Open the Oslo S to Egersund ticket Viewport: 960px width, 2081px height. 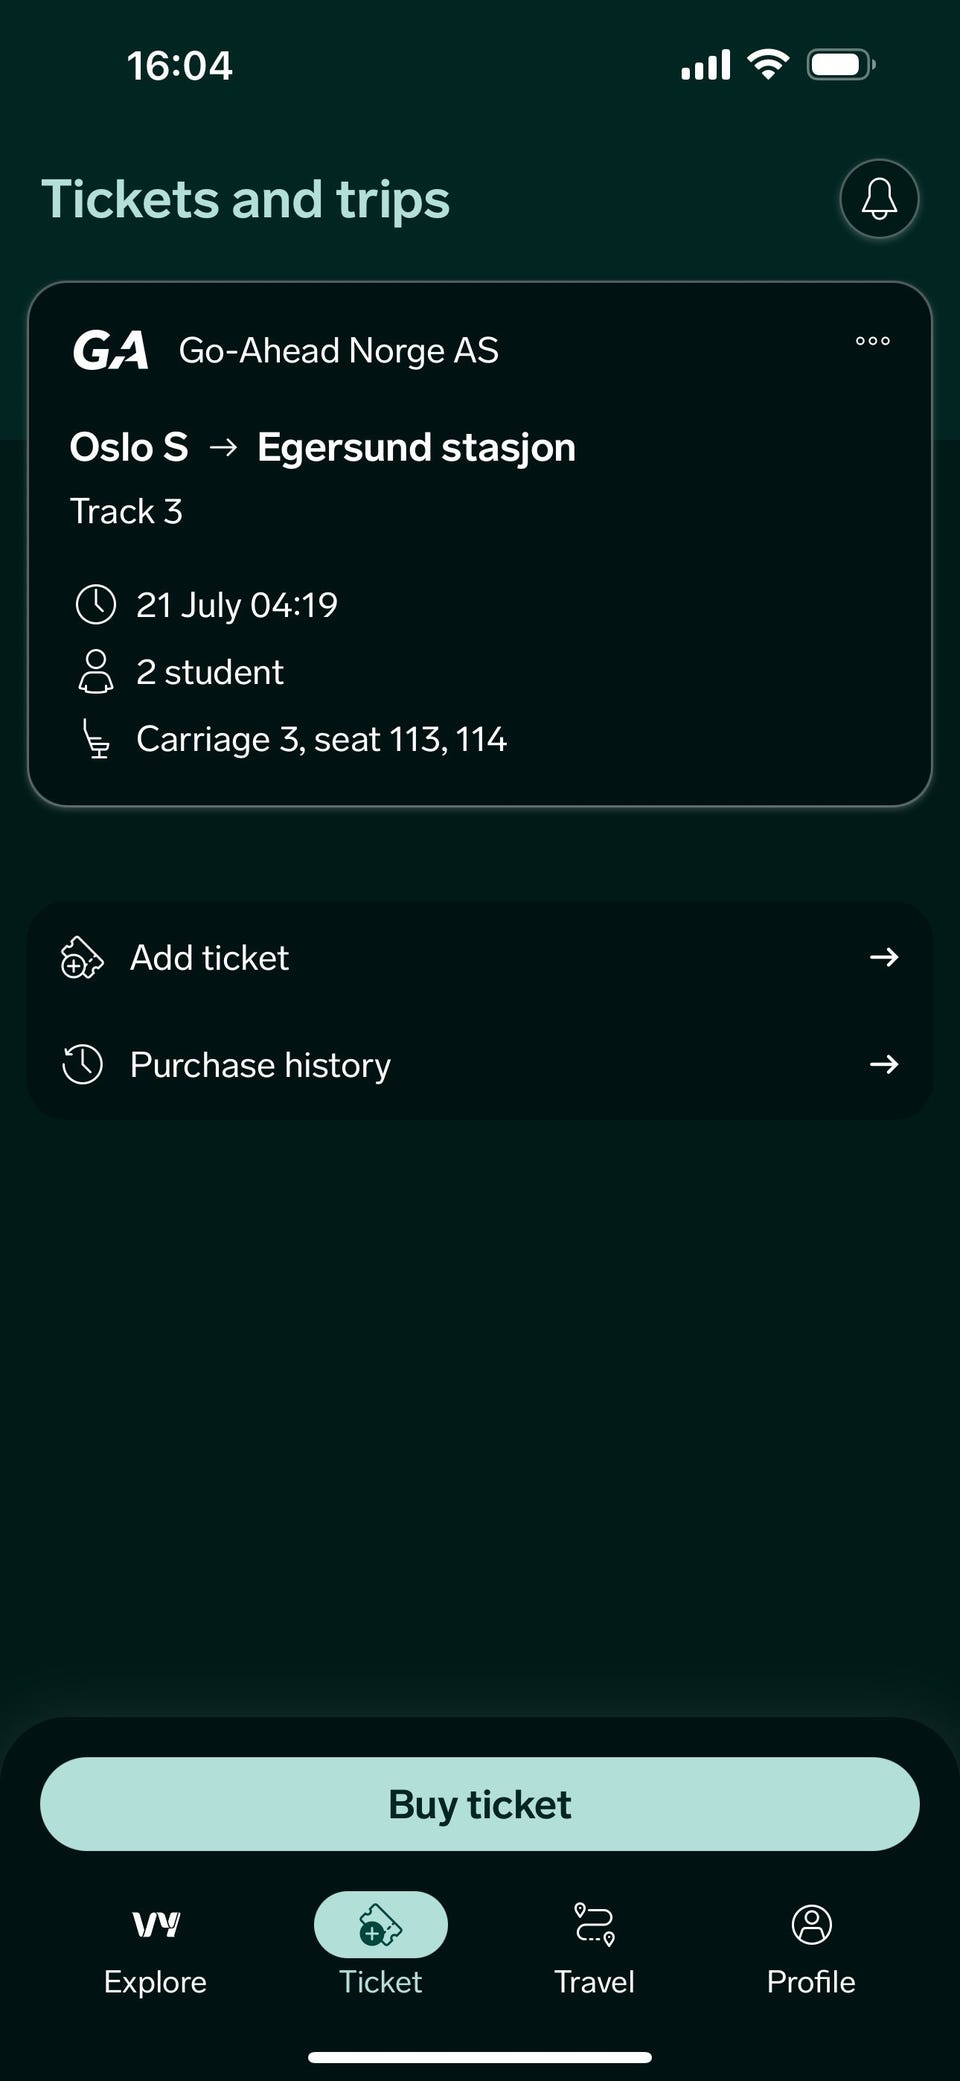[x=480, y=544]
